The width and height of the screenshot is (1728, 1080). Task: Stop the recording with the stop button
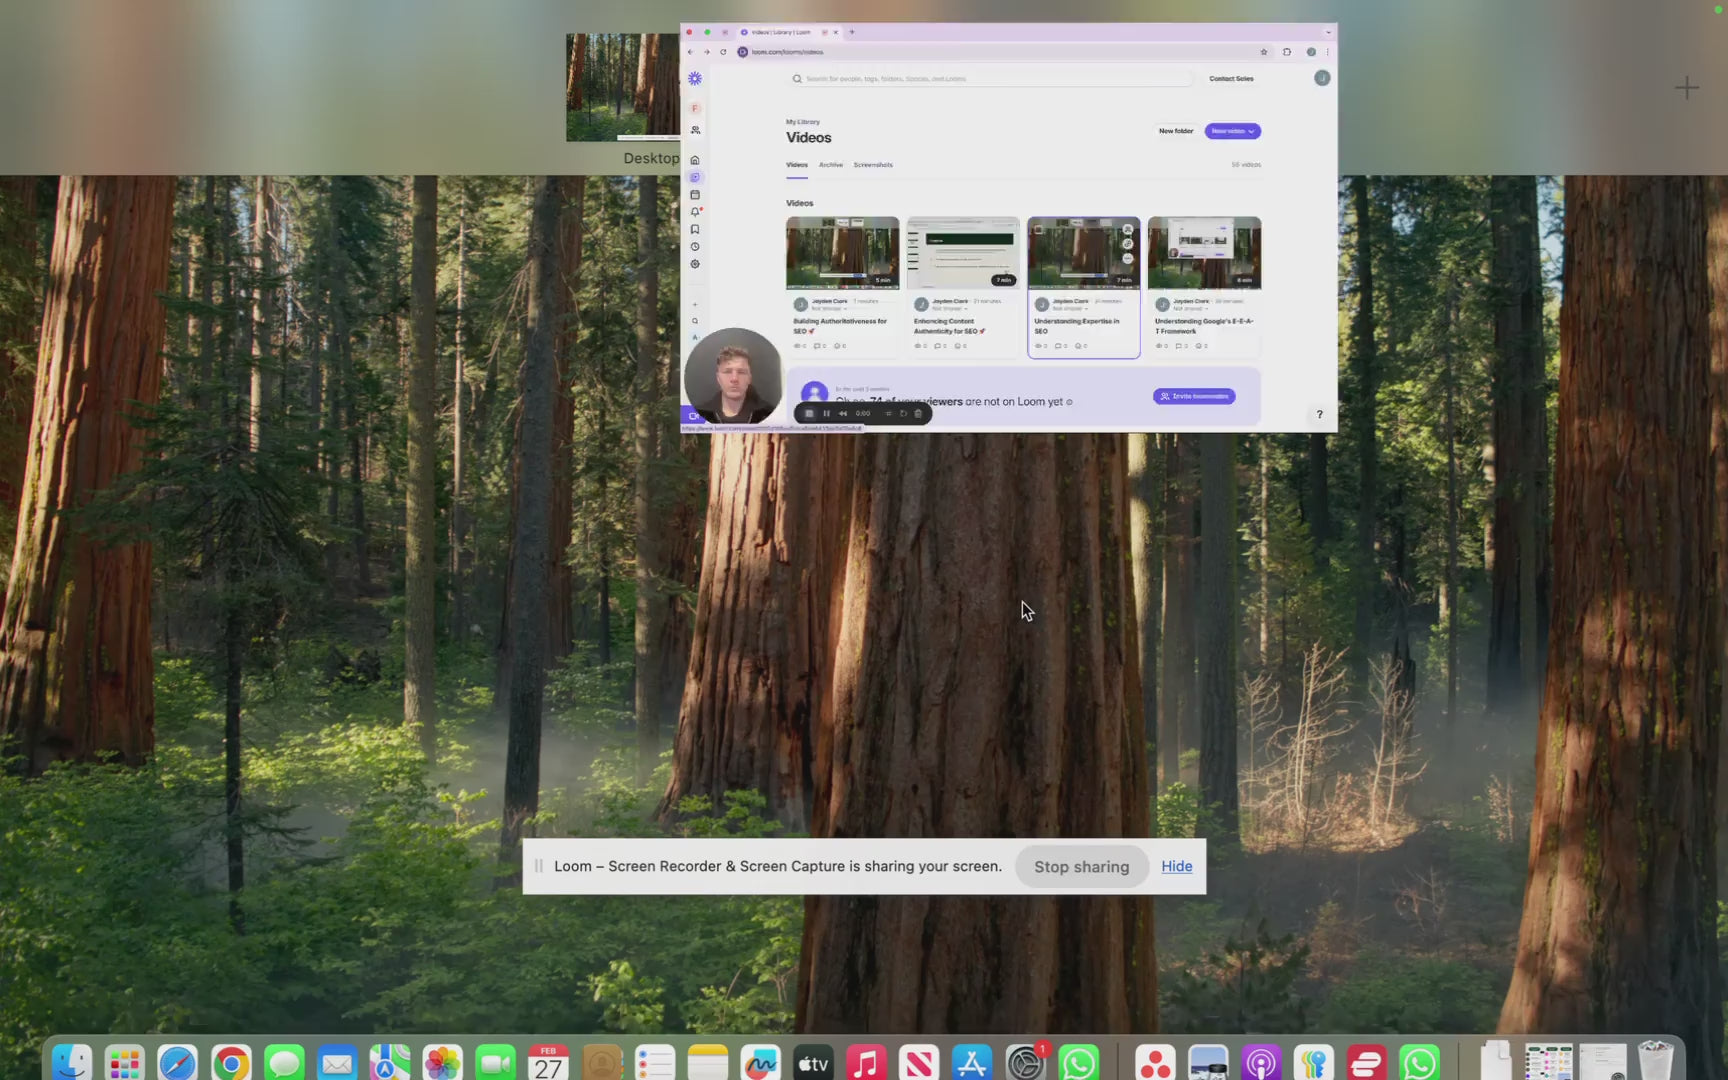point(809,413)
